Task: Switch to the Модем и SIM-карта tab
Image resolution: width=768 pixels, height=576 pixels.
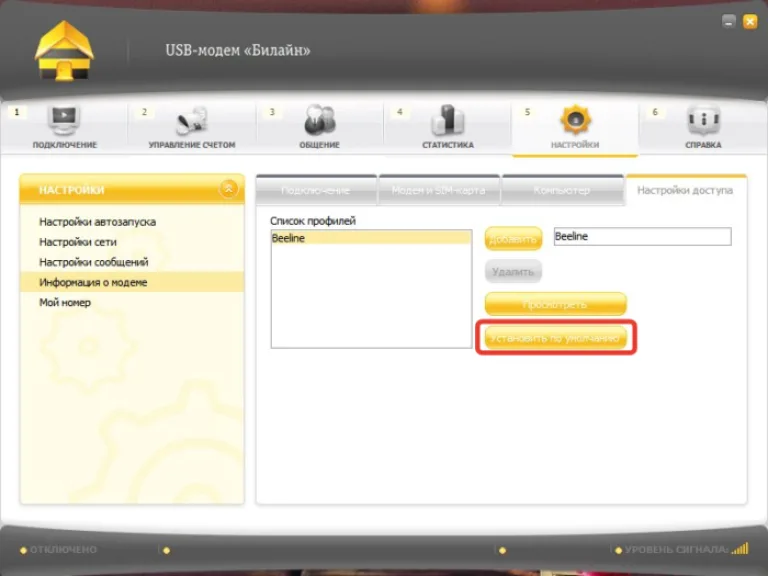Action: [439, 191]
